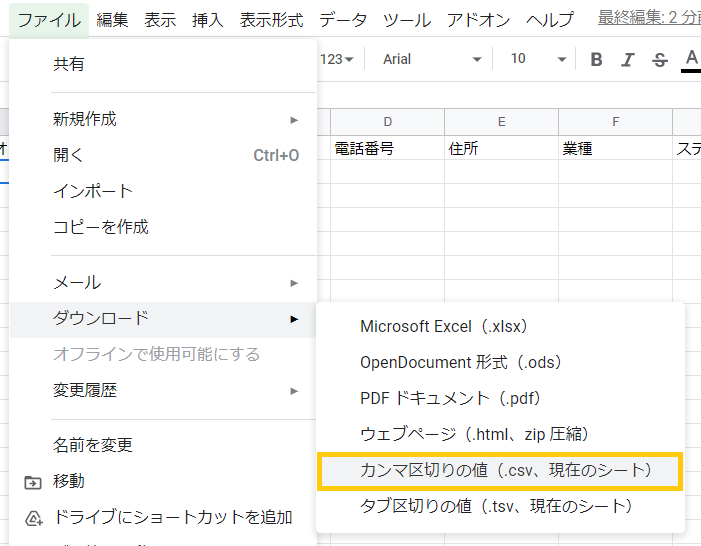Apply strikethrough formatting
The height and width of the screenshot is (546, 701).
point(659,59)
